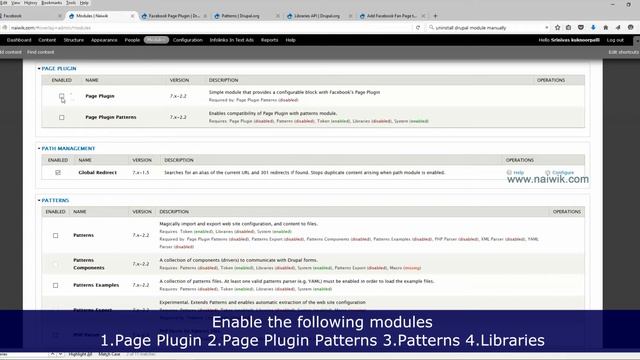
Task: Toggle the find bar Match Case option
Action: (109, 354)
